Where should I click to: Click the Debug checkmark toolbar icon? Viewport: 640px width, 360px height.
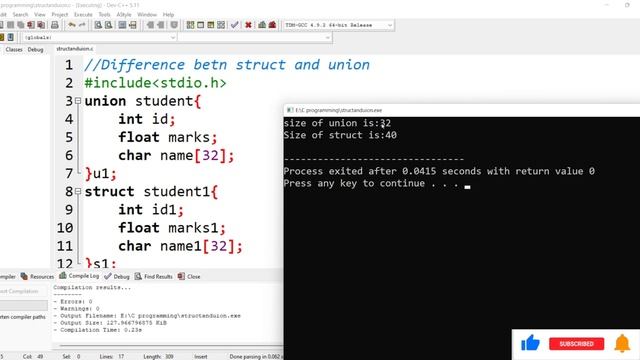(234, 25)
